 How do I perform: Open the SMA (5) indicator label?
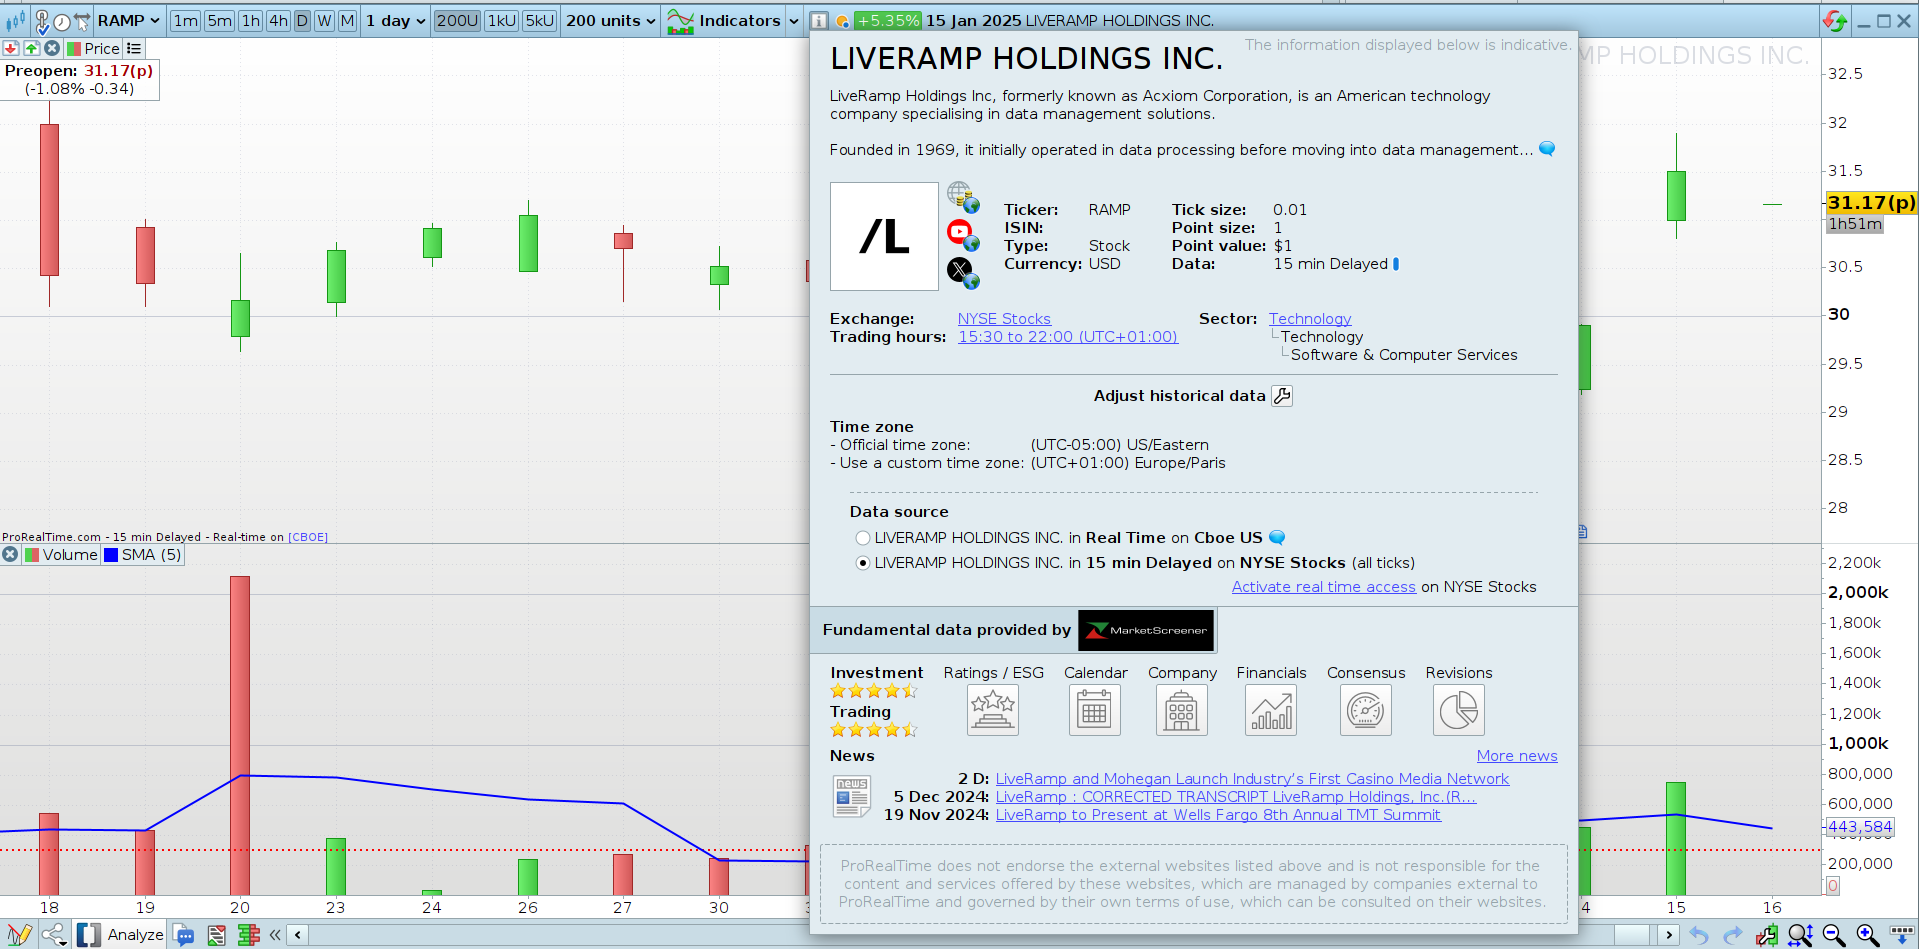(143, 555)
